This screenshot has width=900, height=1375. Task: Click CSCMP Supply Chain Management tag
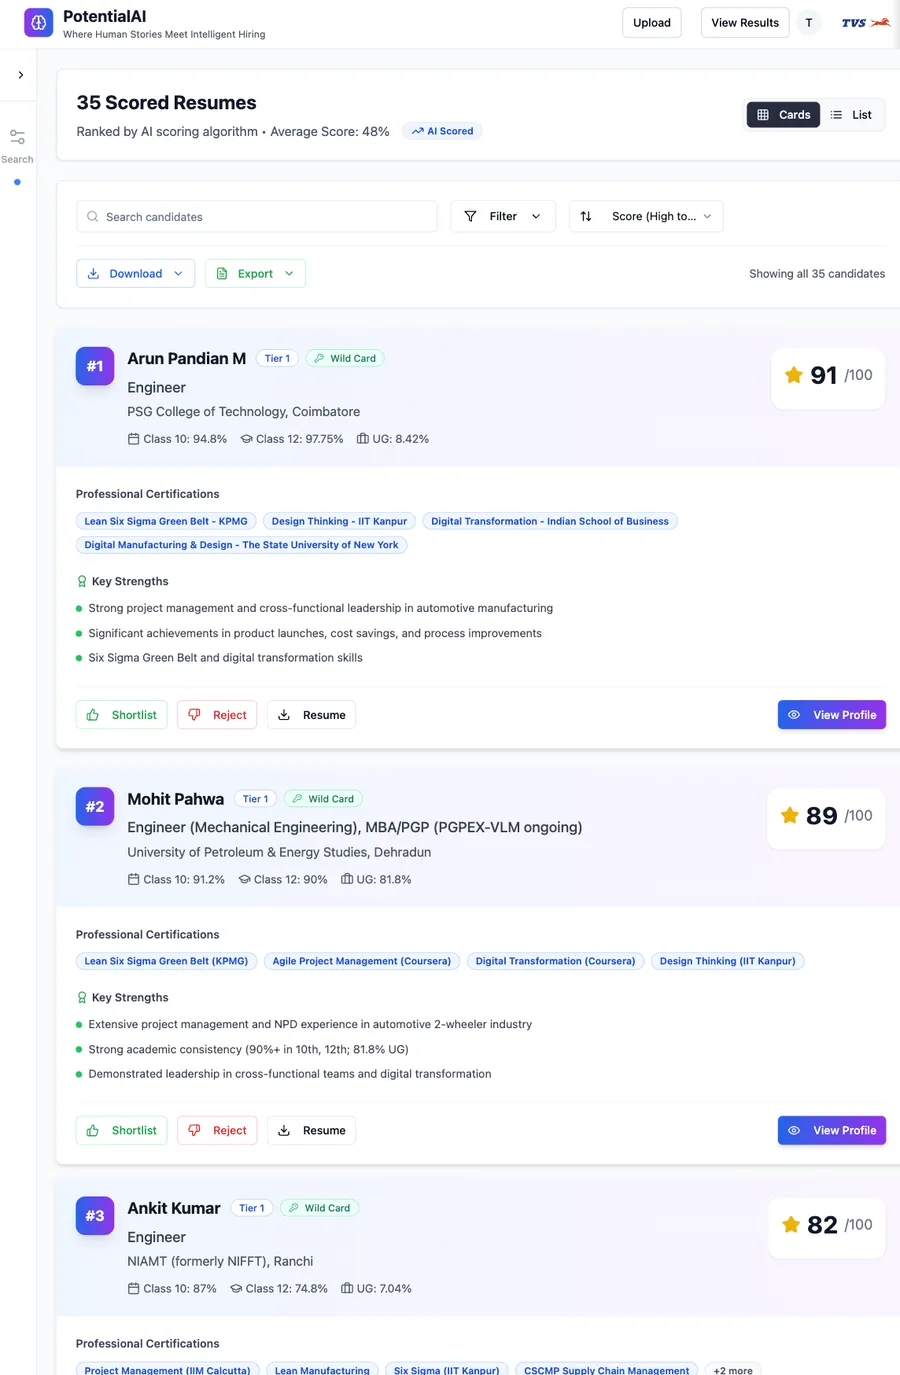tap(607, 1370)
